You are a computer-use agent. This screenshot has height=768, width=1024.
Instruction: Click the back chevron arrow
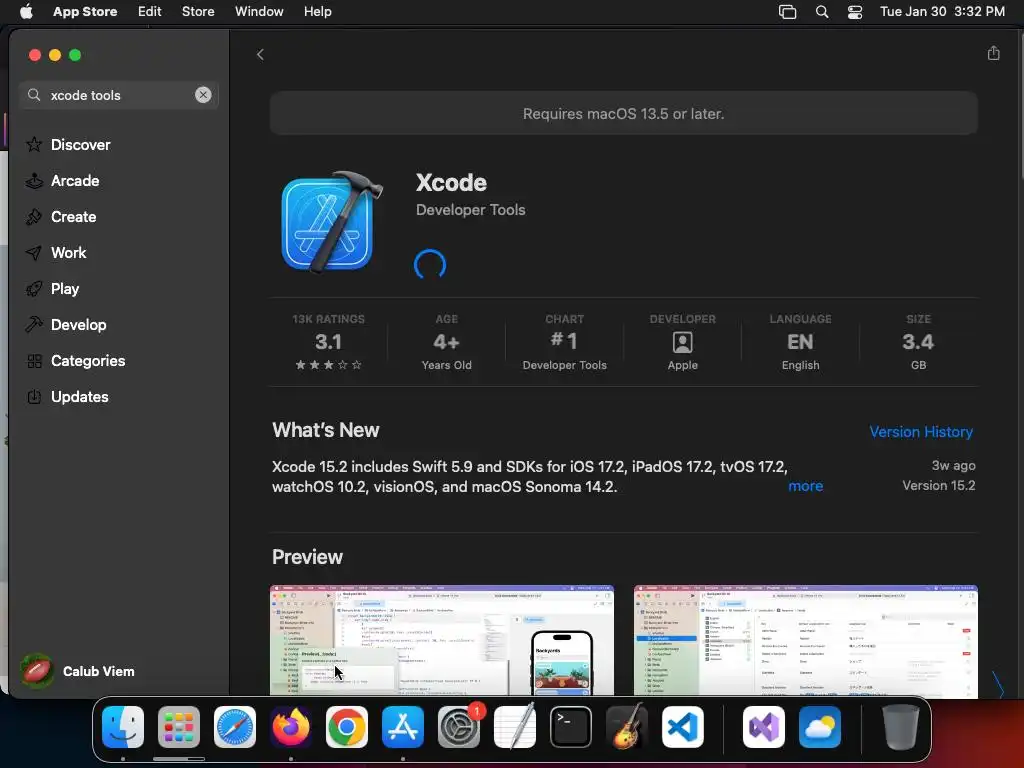(x=260, y=55)
